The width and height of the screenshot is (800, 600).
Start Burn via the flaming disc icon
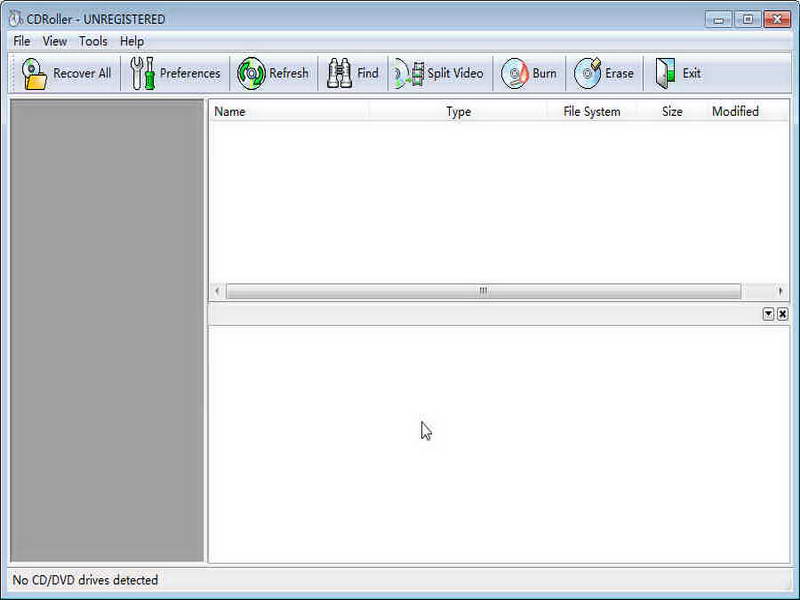click(x=514, y=73)
